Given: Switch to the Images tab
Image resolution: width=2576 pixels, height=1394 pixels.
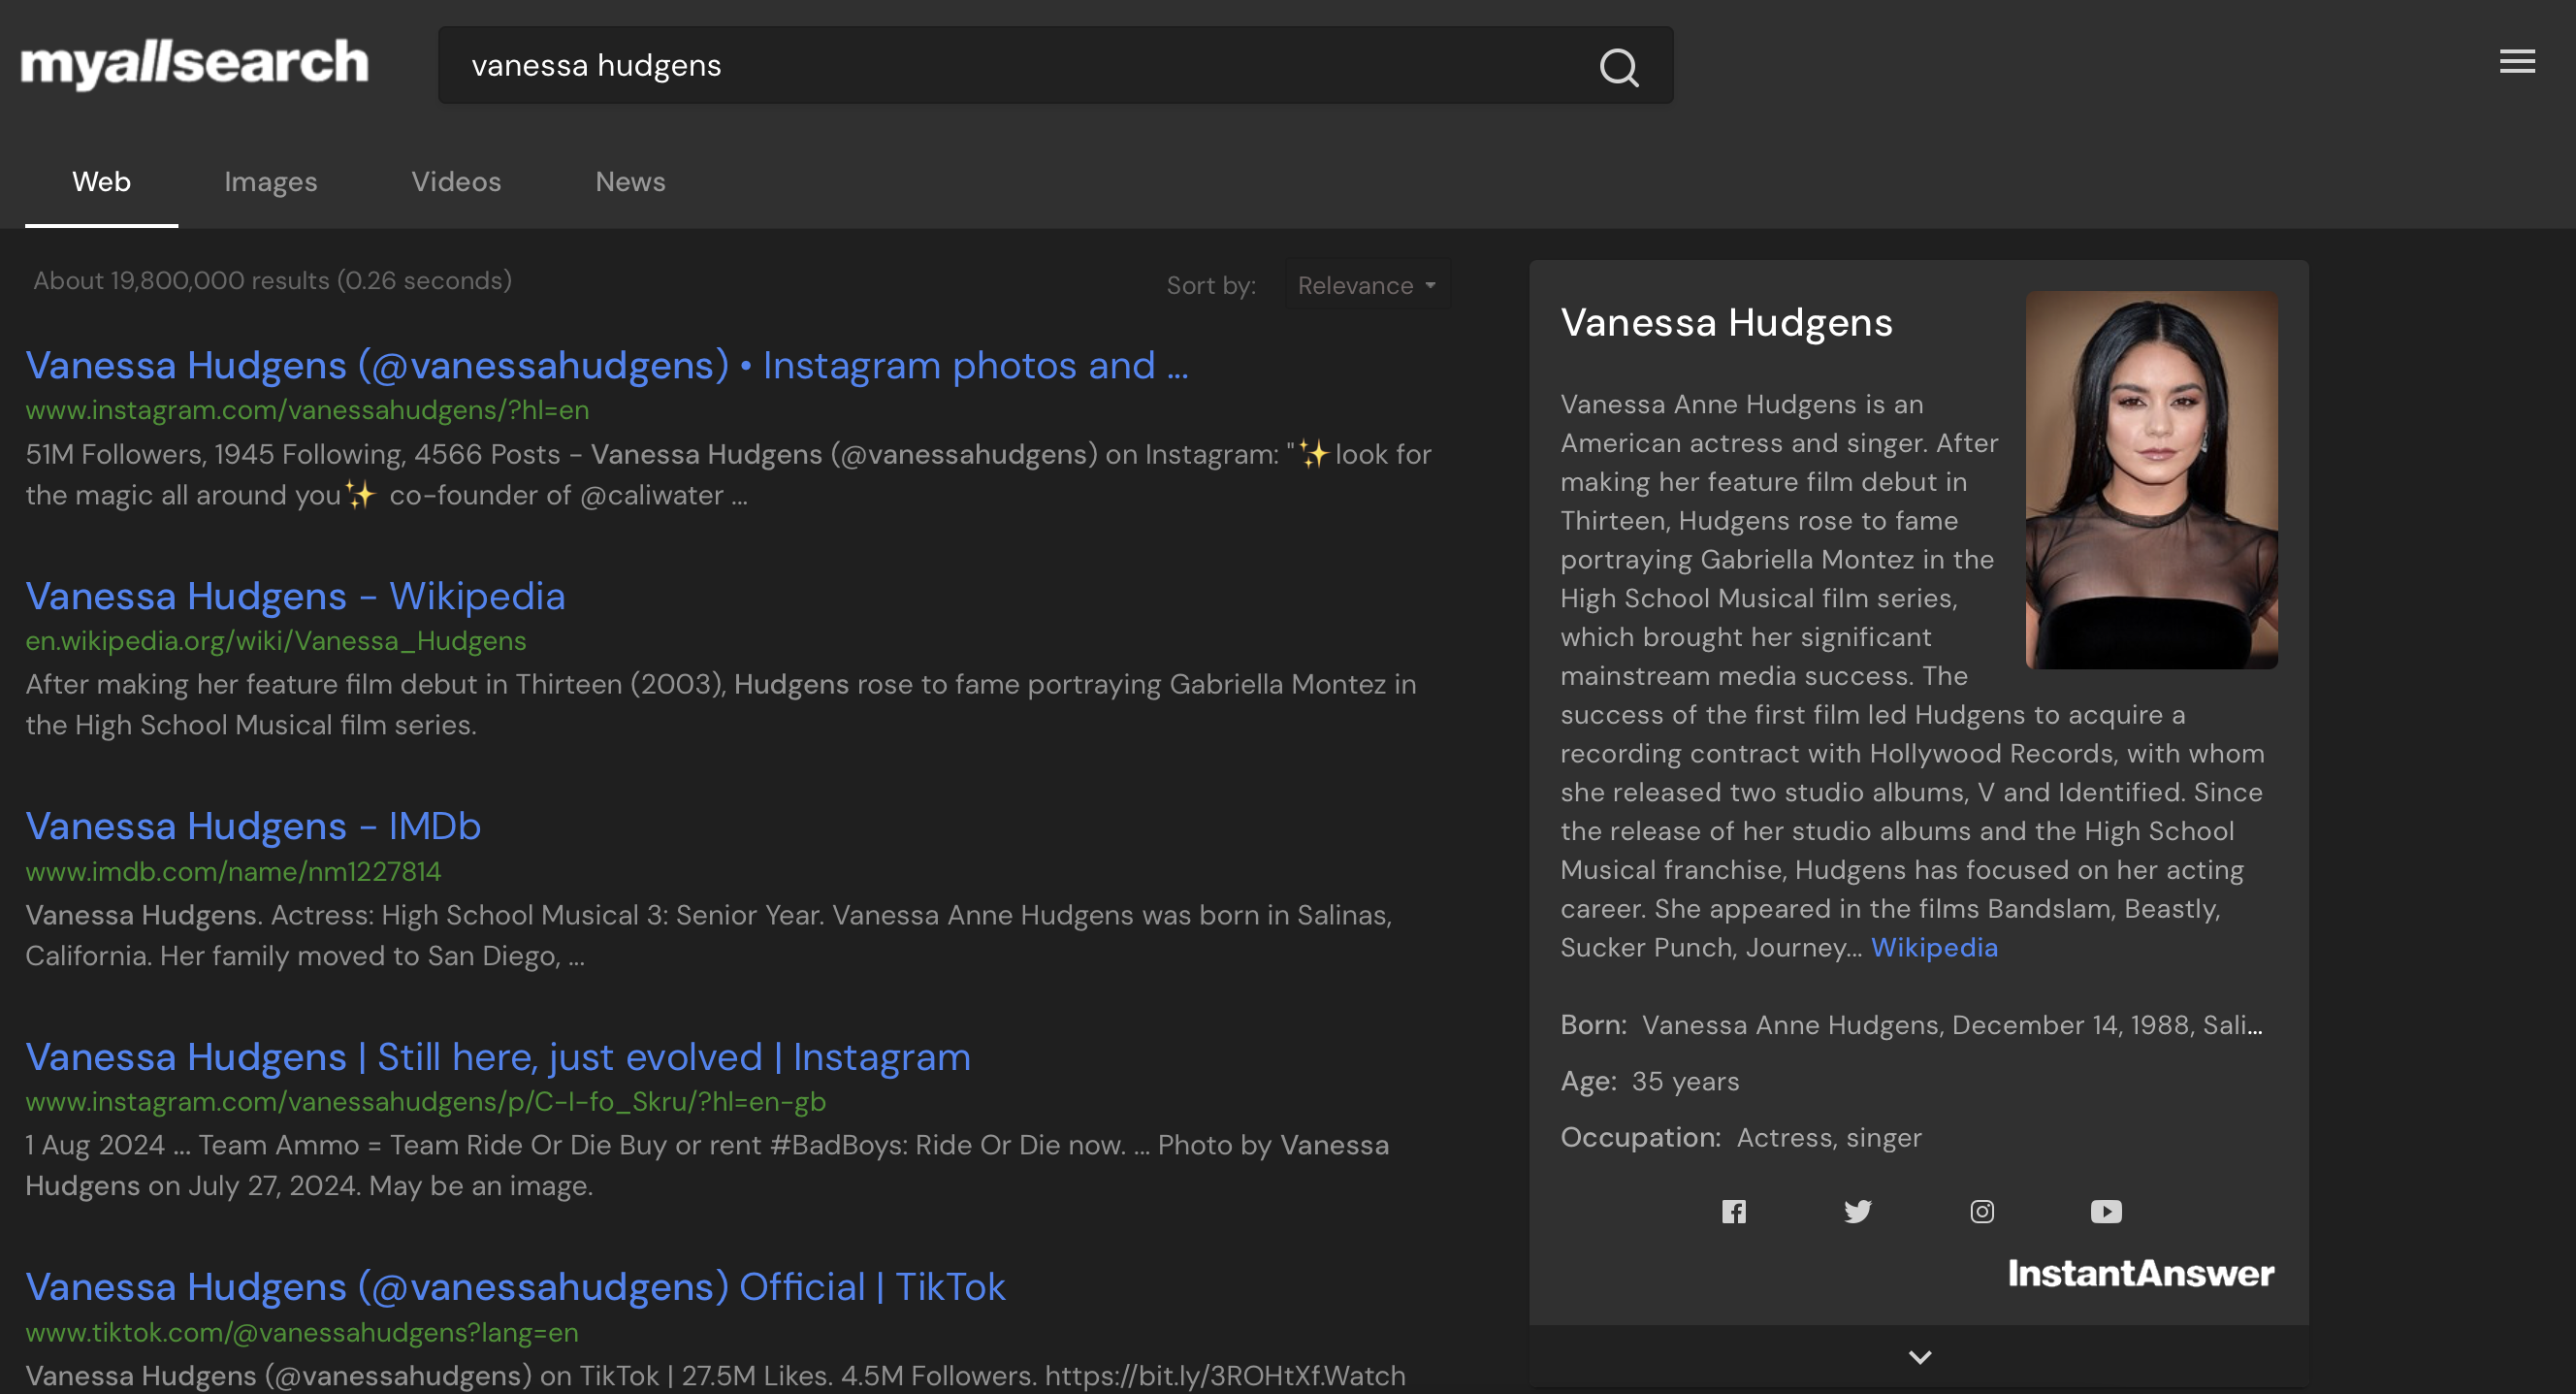Looking at the screenshot, I should click(270, 182).
